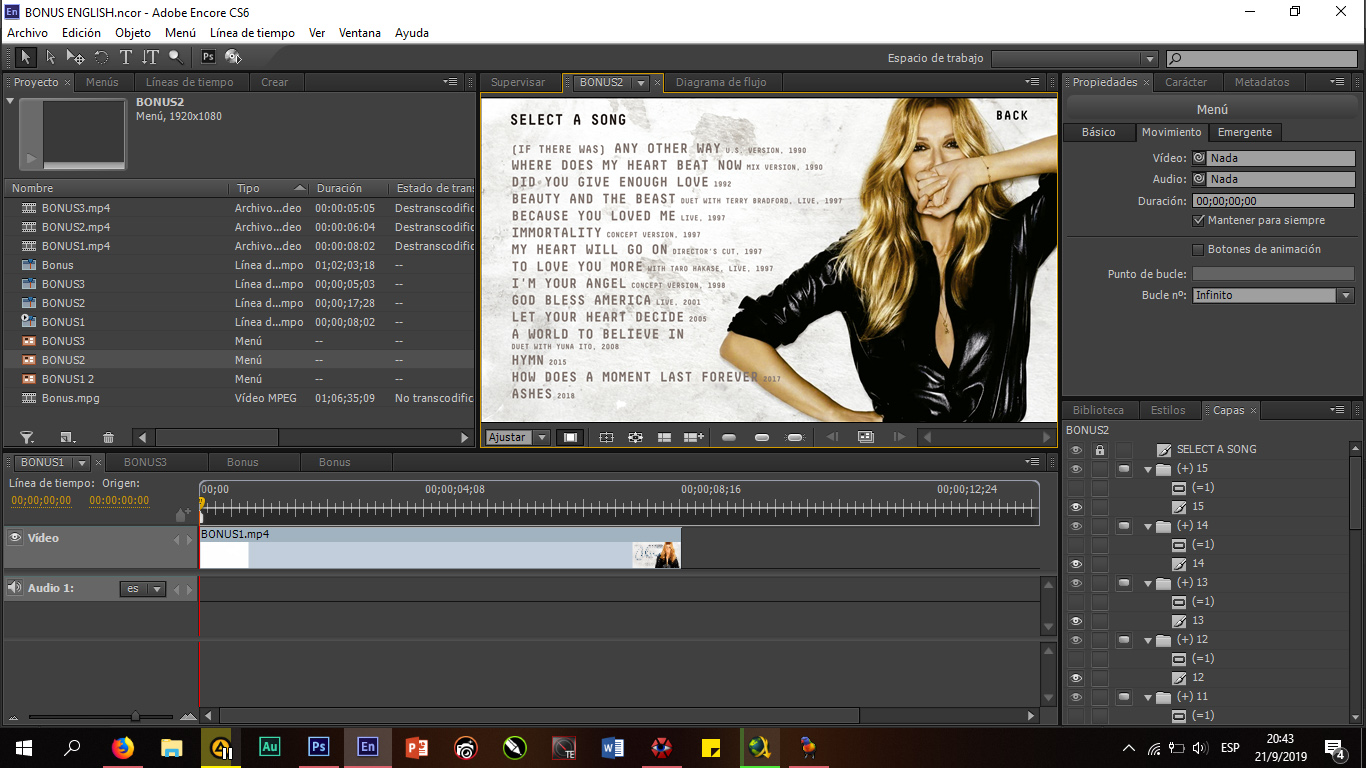Click the timeline zoom slider handle
Viewport: 1366px width, 768px height.
[135, 716]
